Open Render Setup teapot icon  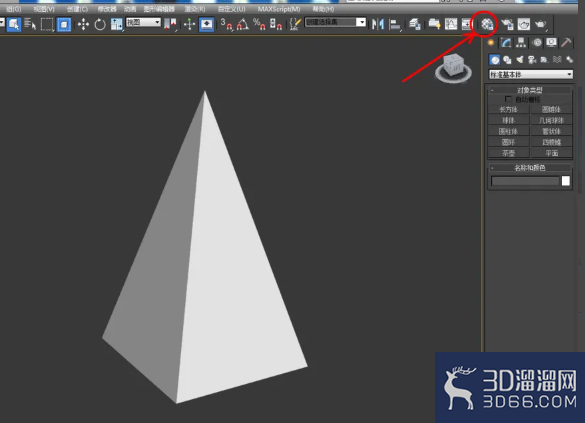(x=507, y=25)
